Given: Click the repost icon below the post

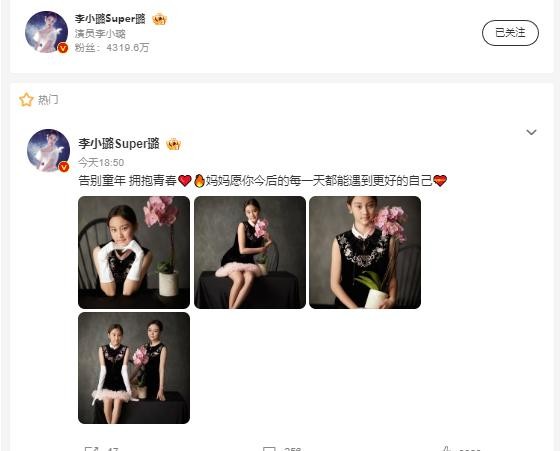Looking at the screenshot, I should click(x=91, y=449).
